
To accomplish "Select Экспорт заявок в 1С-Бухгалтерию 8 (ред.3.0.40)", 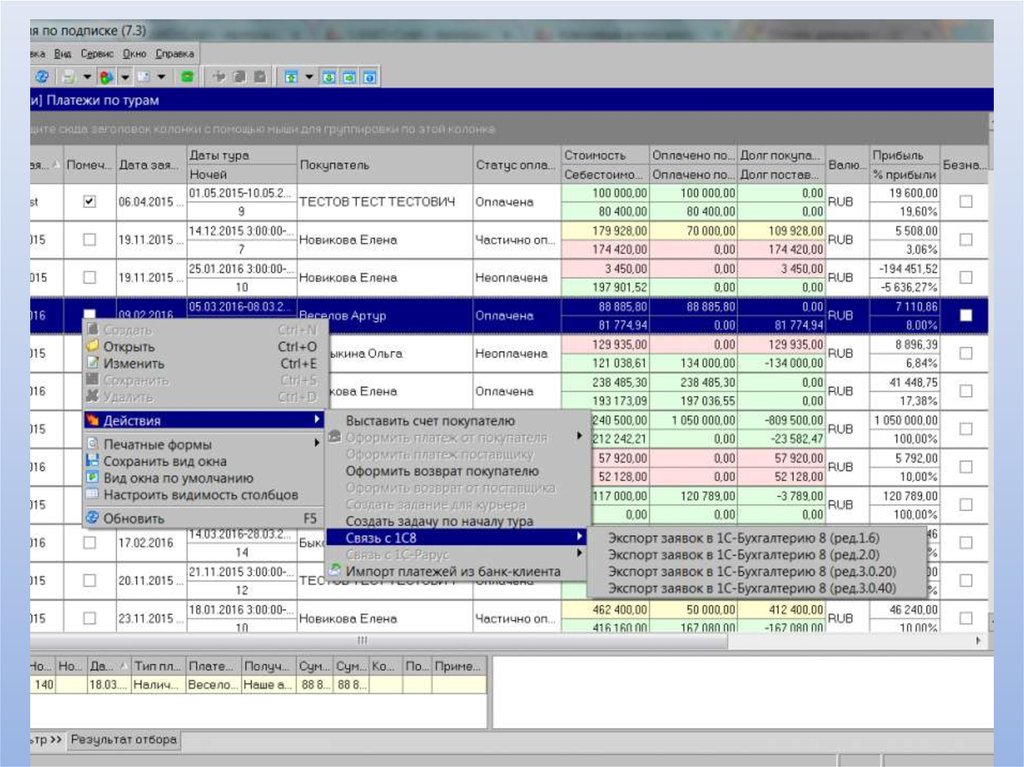I will click(x=756, y=588).
